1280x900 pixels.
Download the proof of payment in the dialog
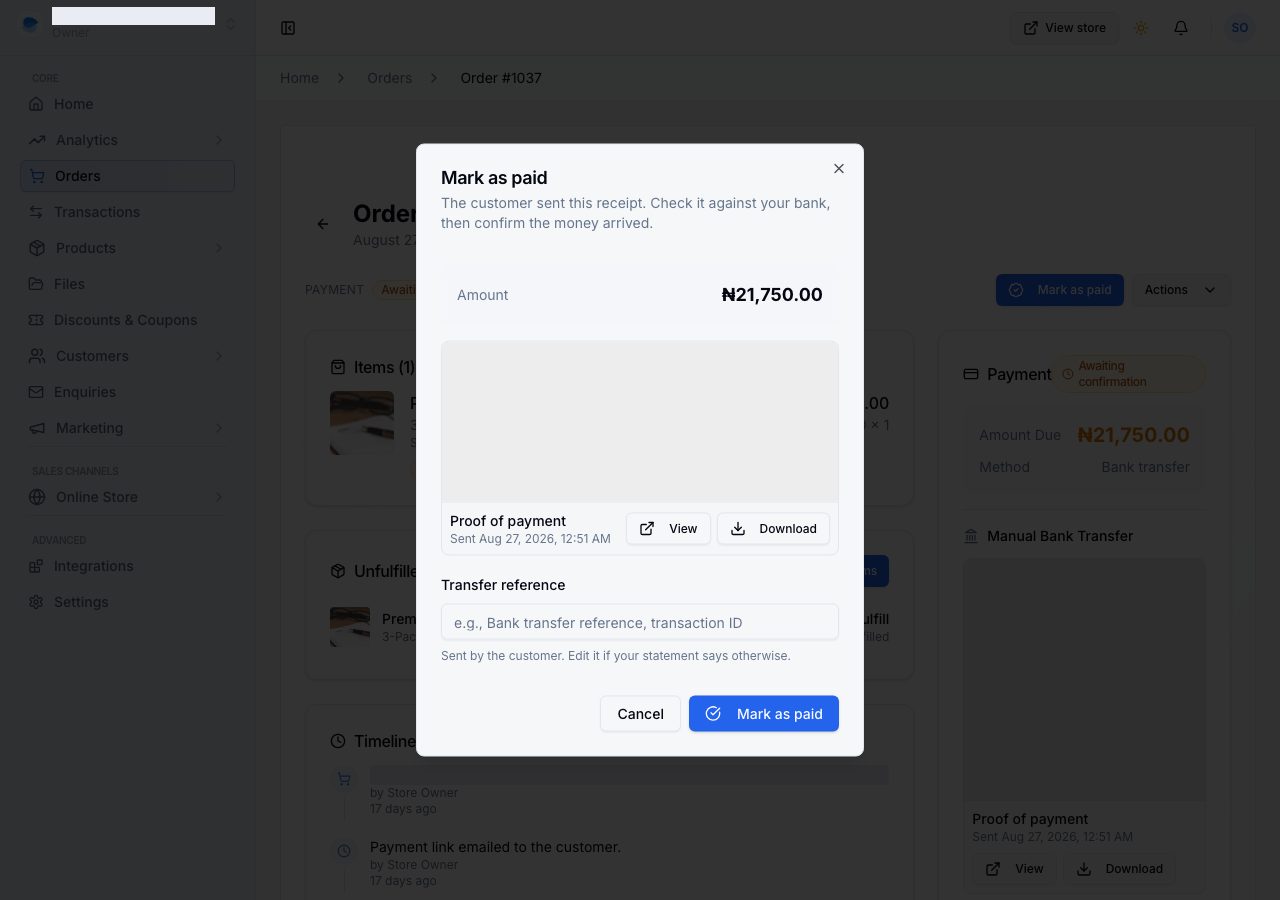tap(773, 528)
